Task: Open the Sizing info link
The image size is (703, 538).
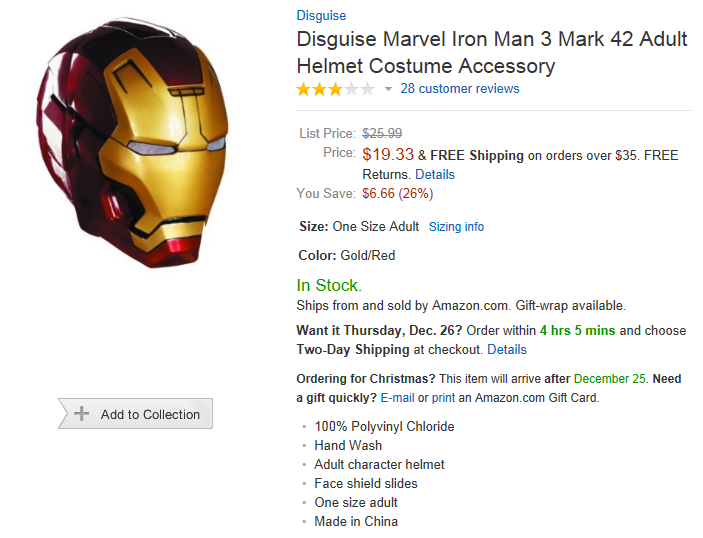Action: coord(456,227)
